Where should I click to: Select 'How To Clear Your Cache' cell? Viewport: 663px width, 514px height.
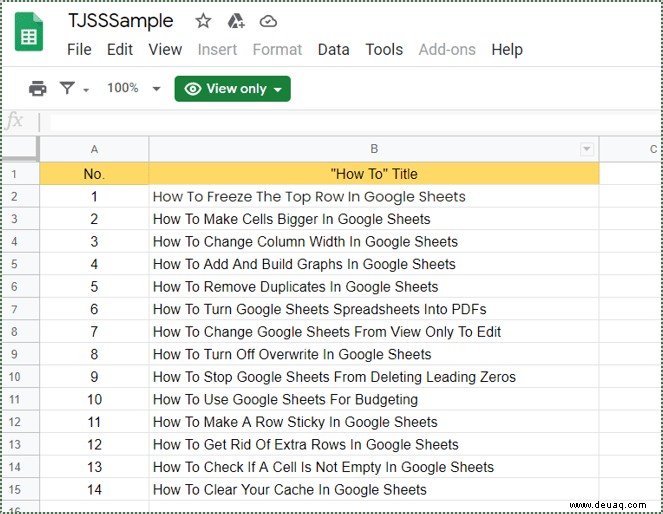(374, 489)
